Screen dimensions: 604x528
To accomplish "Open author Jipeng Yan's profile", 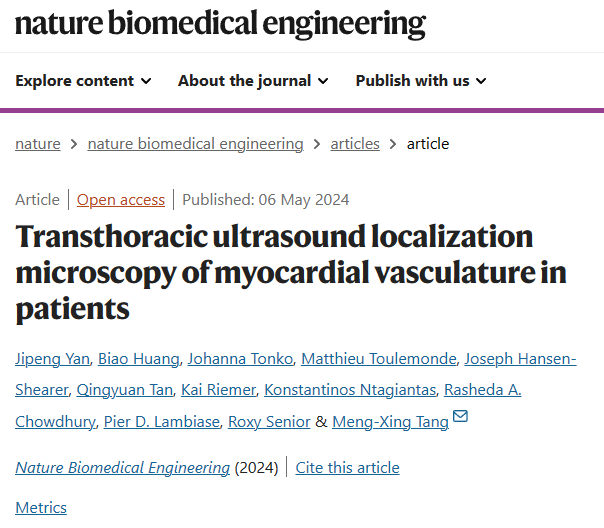I will click(x=52, y=359).
